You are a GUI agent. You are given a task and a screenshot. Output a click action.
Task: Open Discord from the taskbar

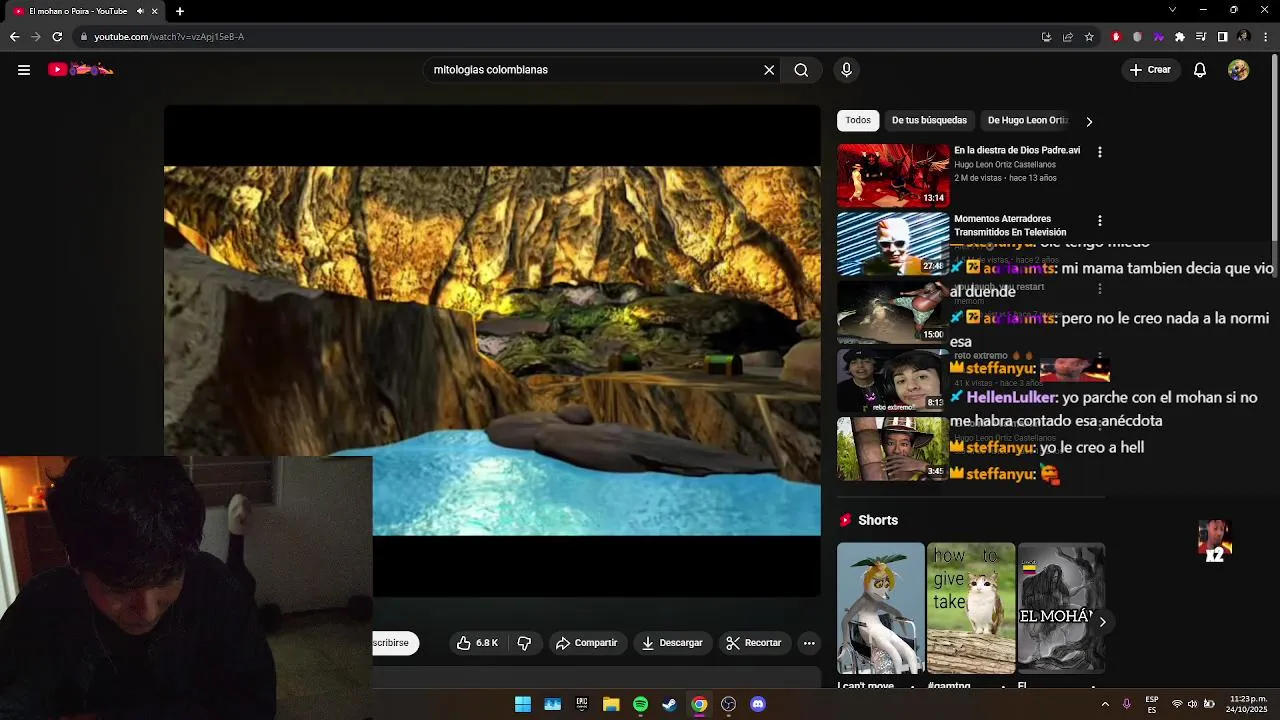tap(758, 704)
